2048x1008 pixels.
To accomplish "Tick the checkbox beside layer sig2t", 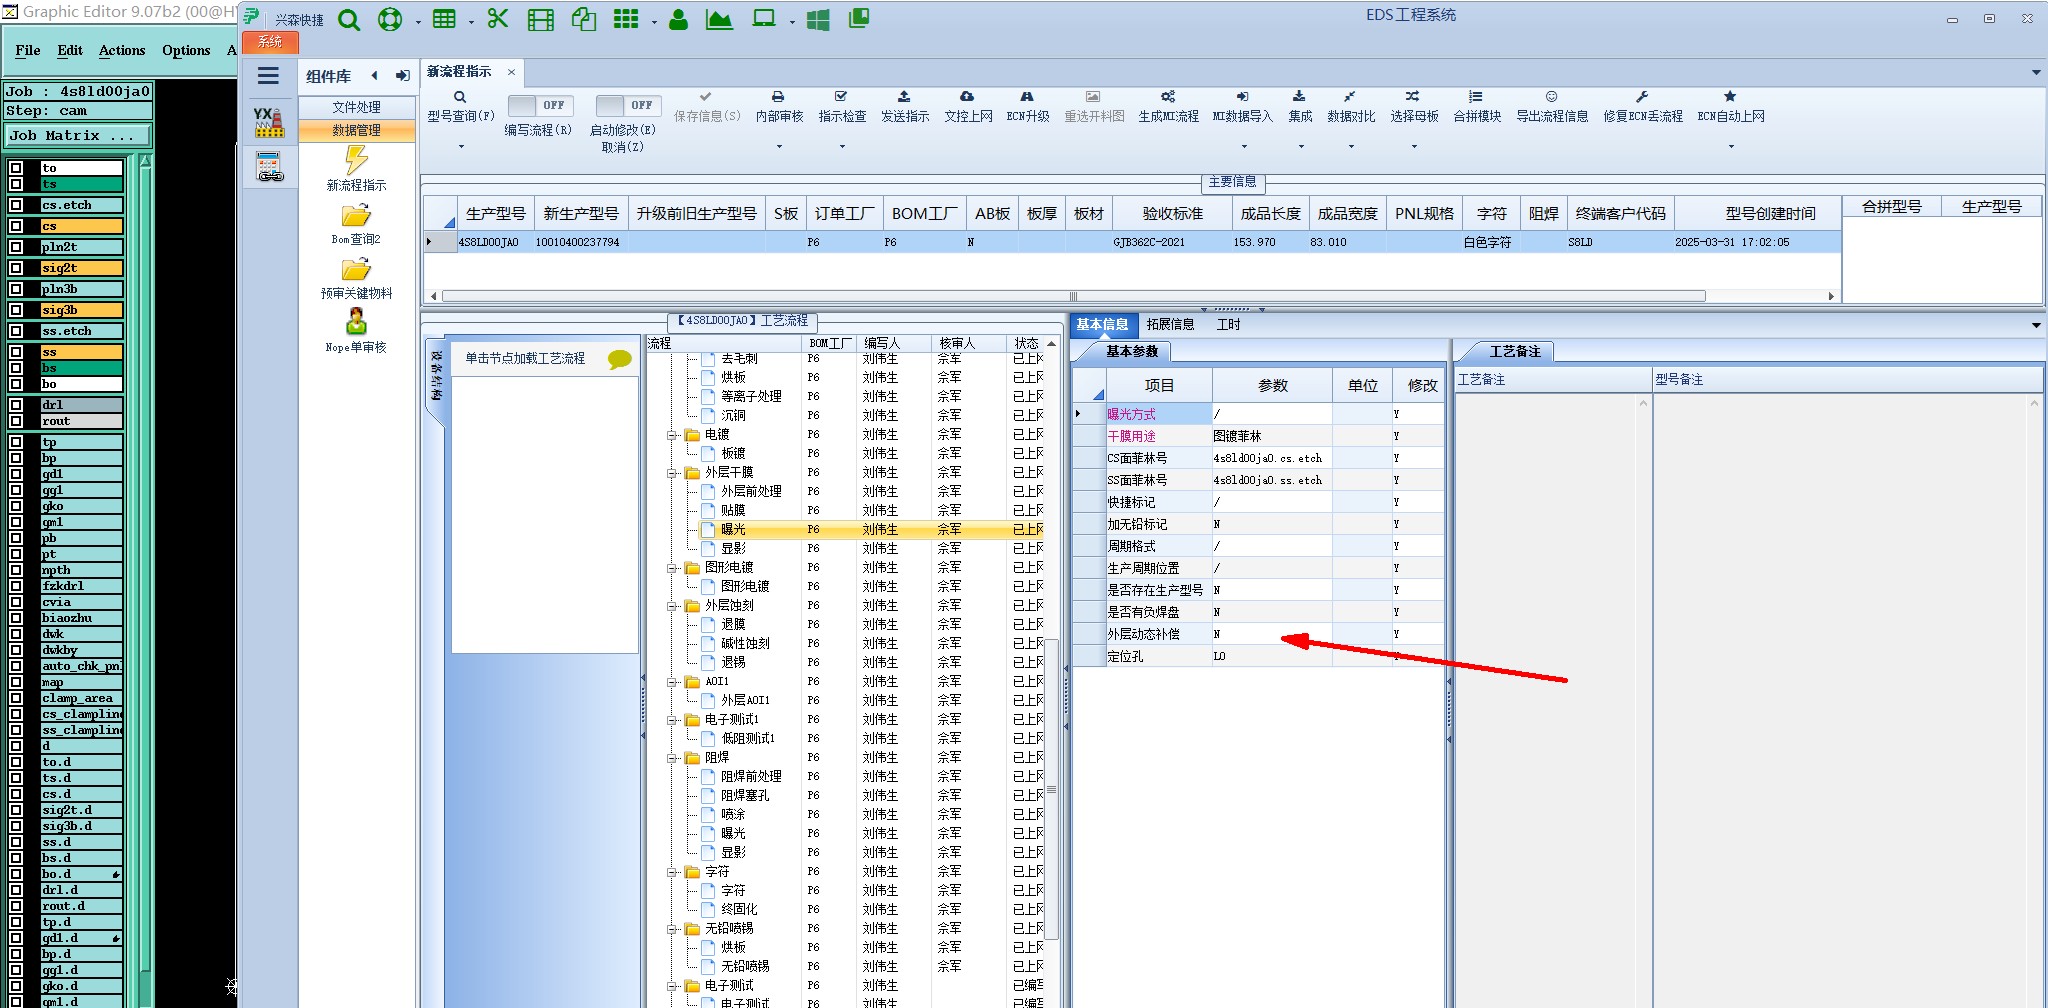I will point(16,268).
